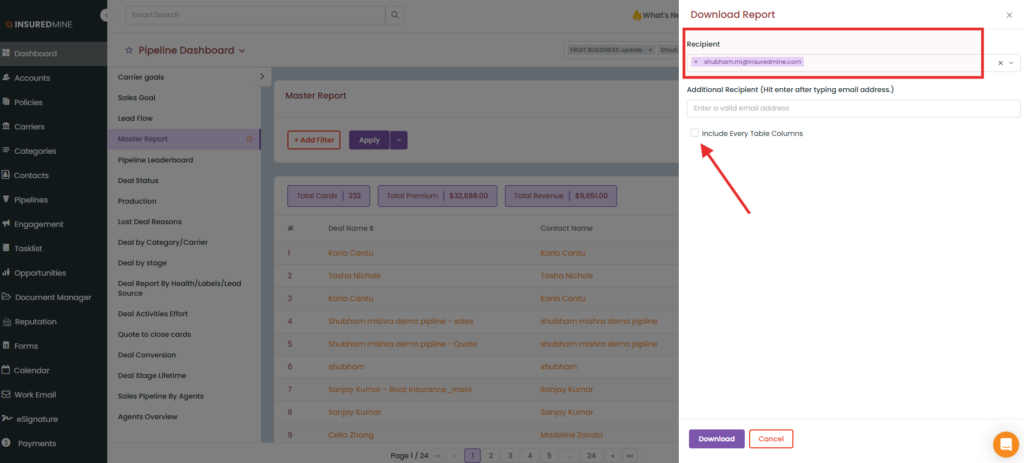The width and height of the screenshot is (1024, 463).
Task: Click the Forms sidebar icon
Action: pos(6,345)
